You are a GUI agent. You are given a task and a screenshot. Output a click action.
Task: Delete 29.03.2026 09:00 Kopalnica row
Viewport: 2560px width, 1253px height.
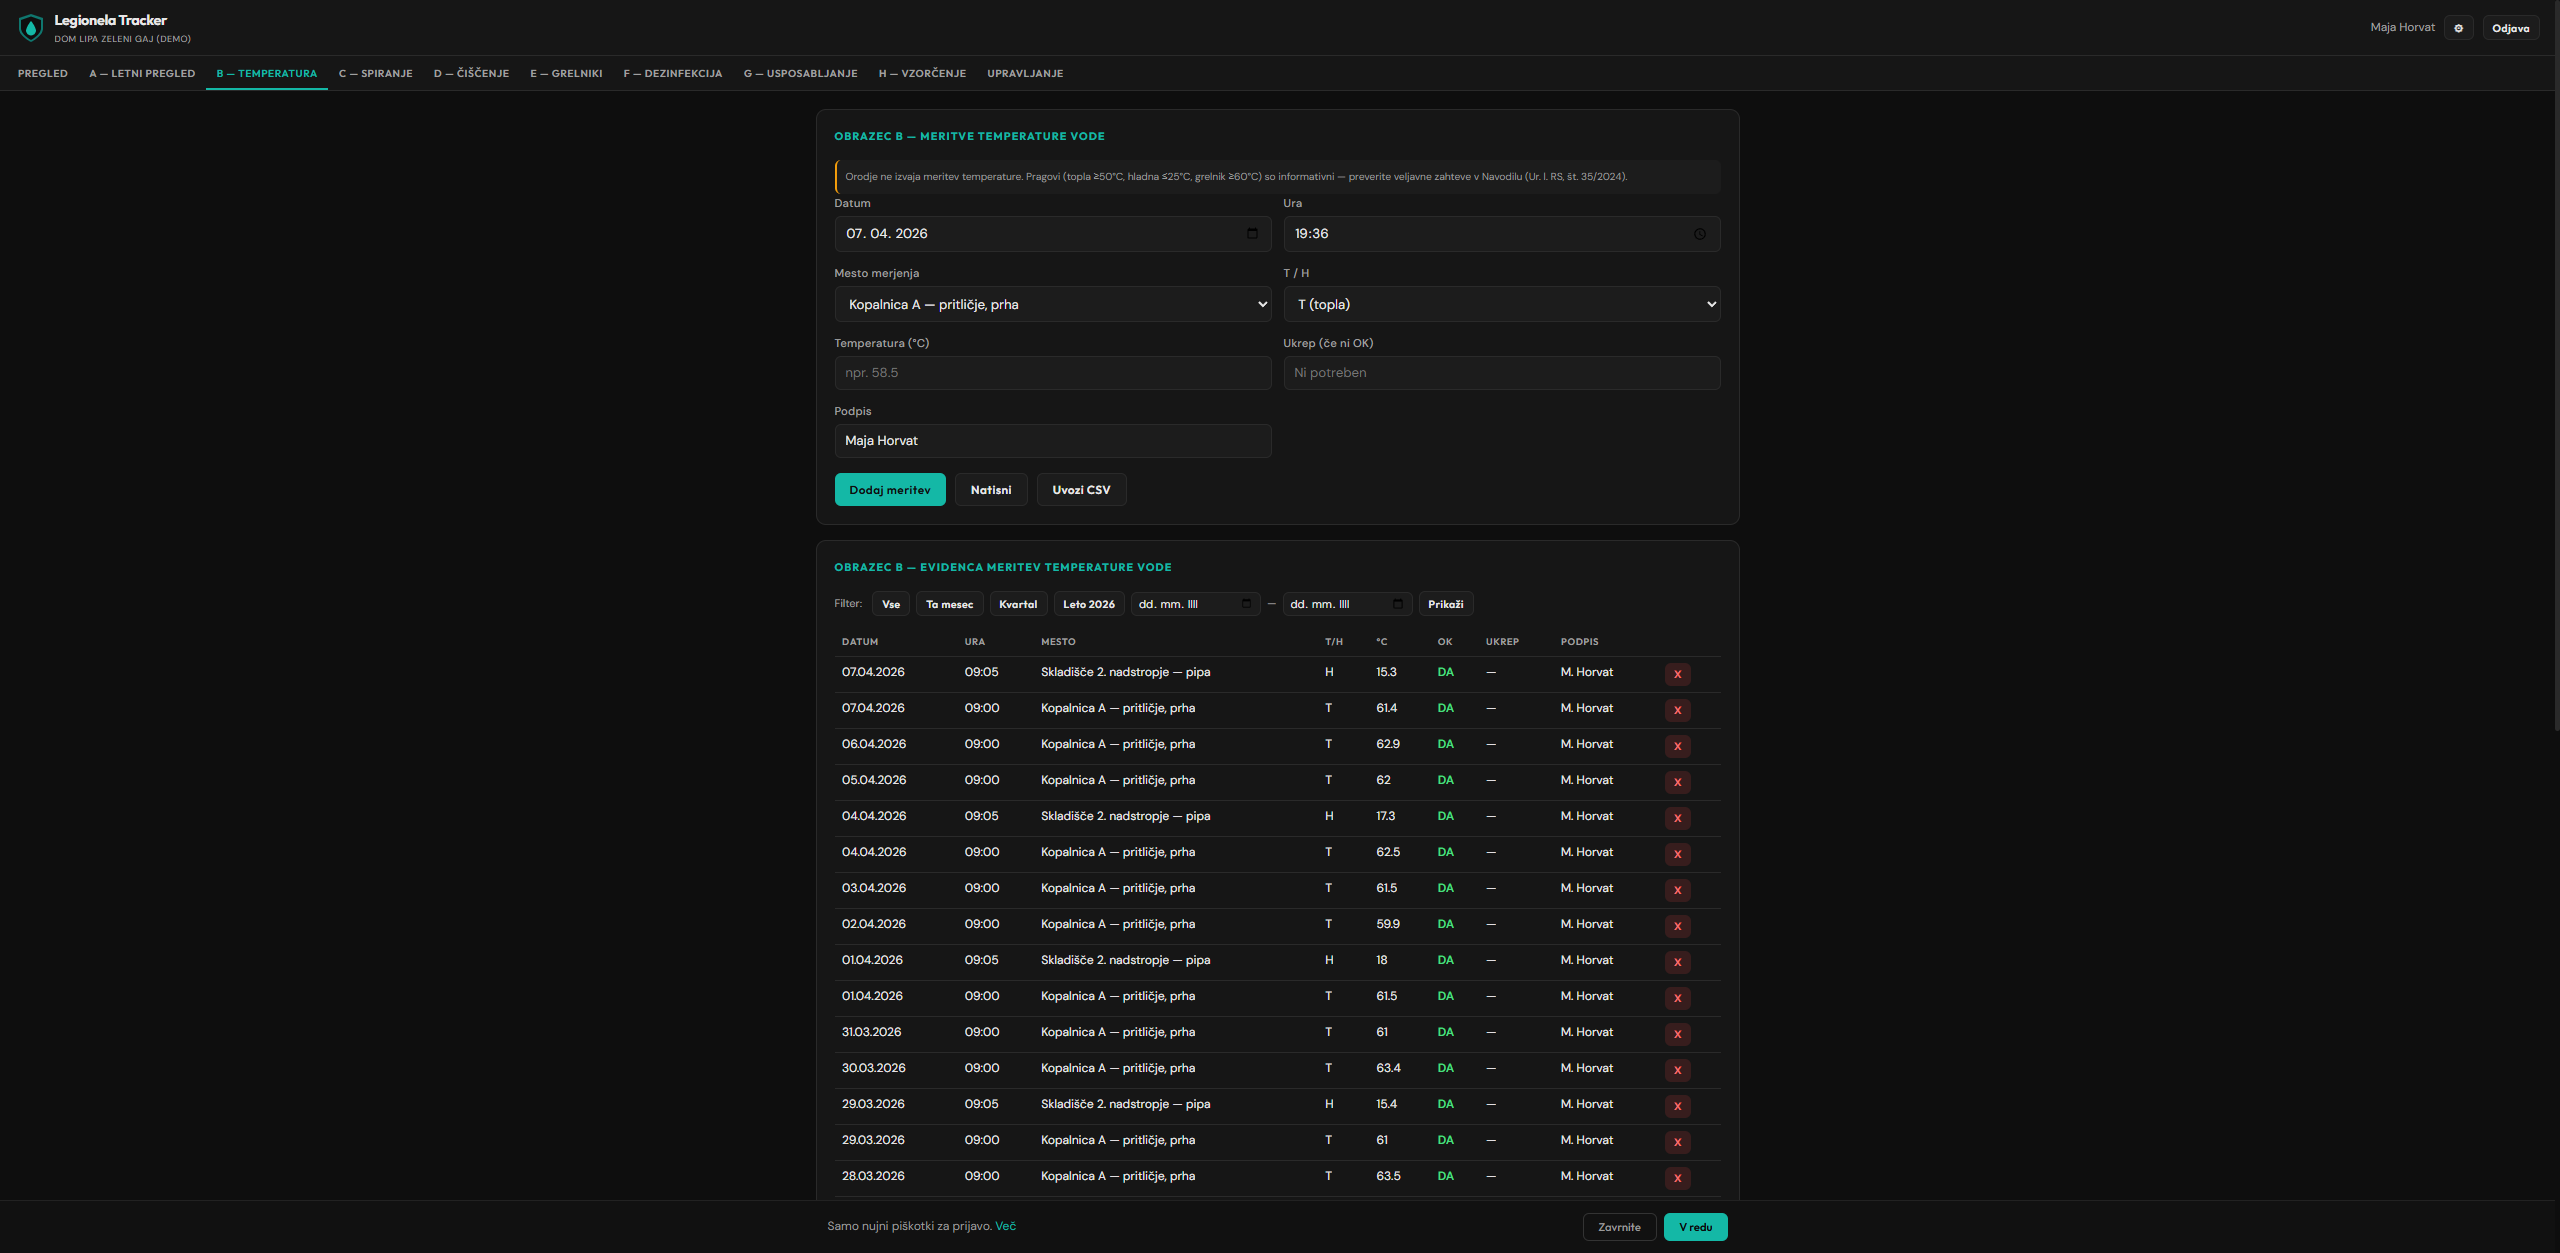(1677, 1142)
